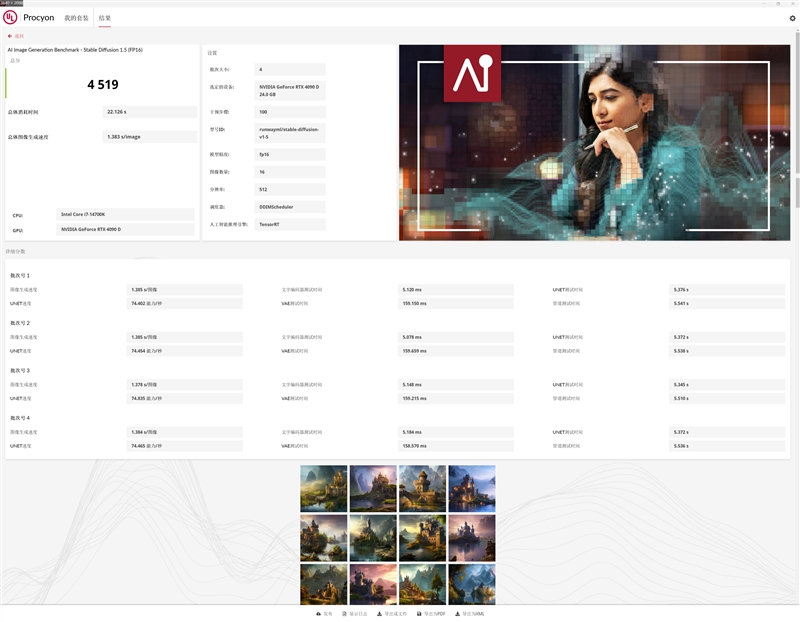Click the export as file button
The height and width of the screenshot is (622, 800).
[392, 614]
